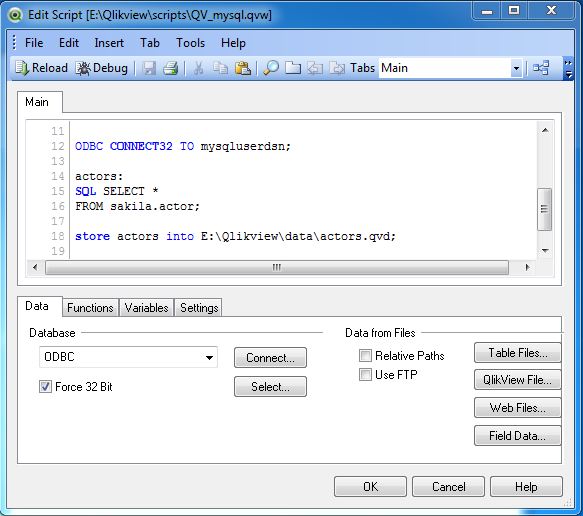
Task: Move tab right with arrow icon
Action: (x=337, y=68)
